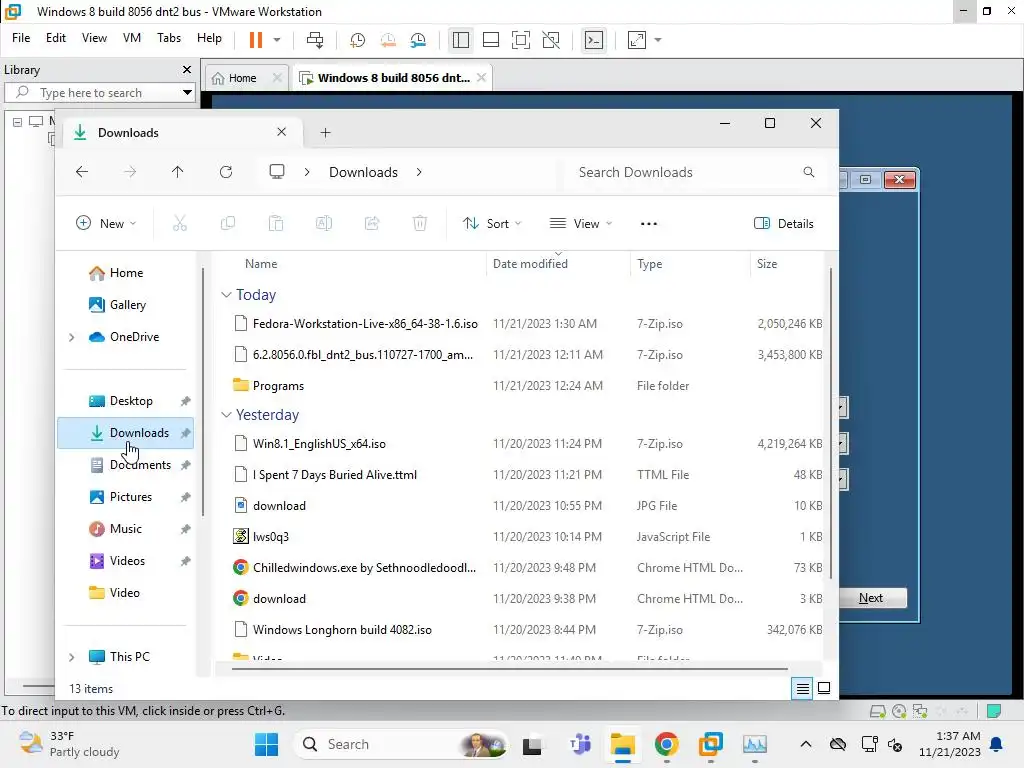
Task: Revert VM to previous snapshot
Action: [x=388, y=40]
